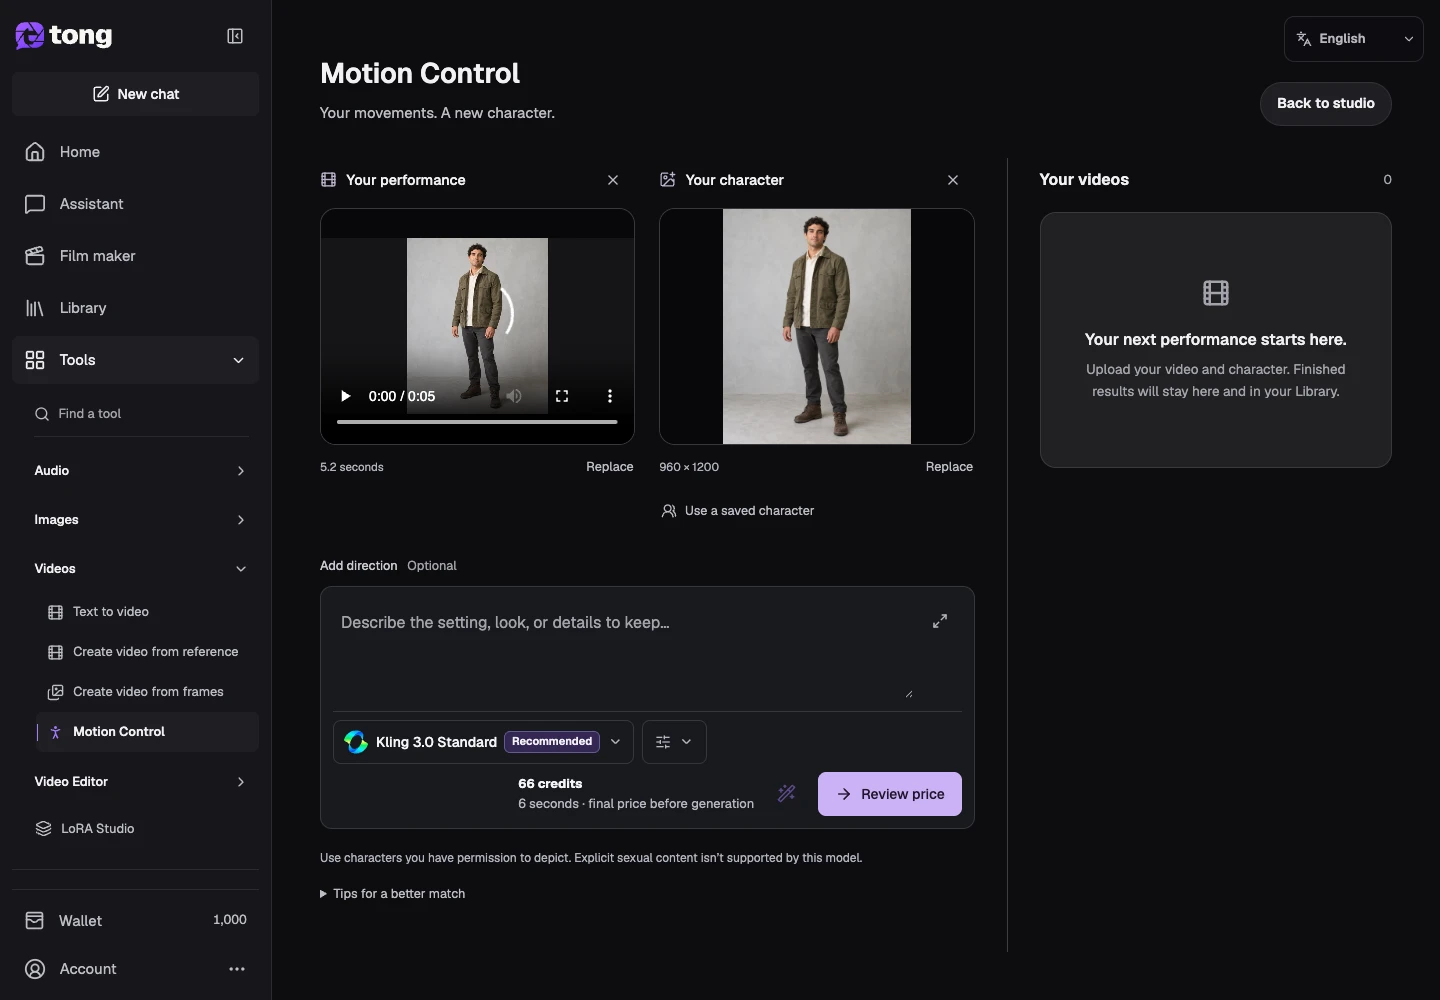1440x1000 pixels.
Task: Open the generation settings sliders dropdown
Action: (x=674, y=742)
